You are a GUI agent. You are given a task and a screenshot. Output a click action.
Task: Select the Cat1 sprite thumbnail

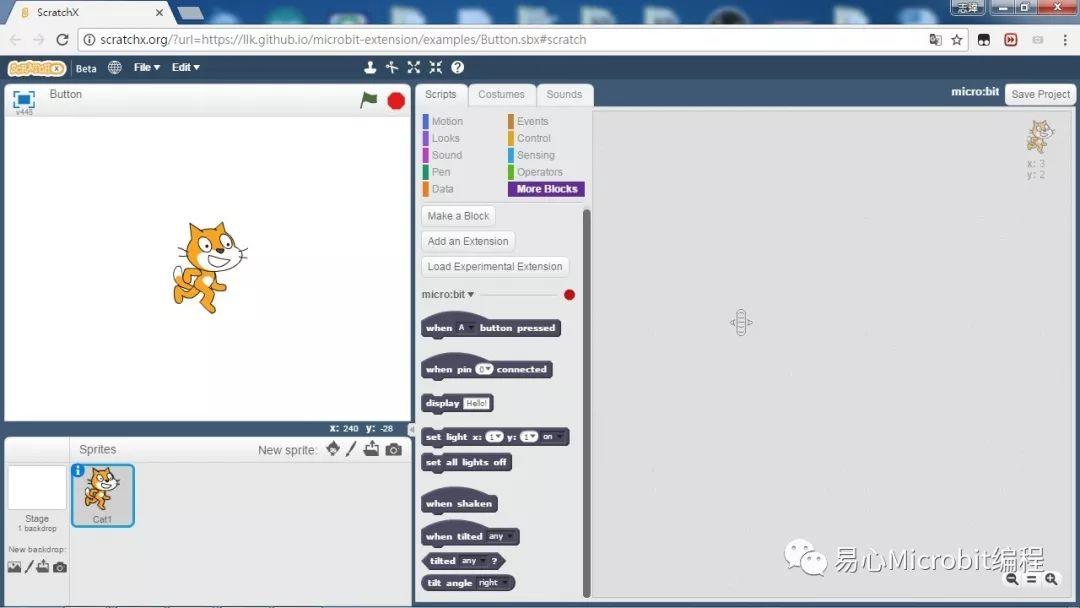coord(103,496)
